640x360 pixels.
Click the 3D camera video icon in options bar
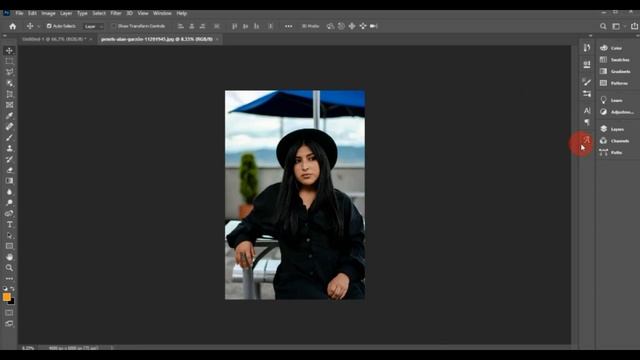pos(373,26)
